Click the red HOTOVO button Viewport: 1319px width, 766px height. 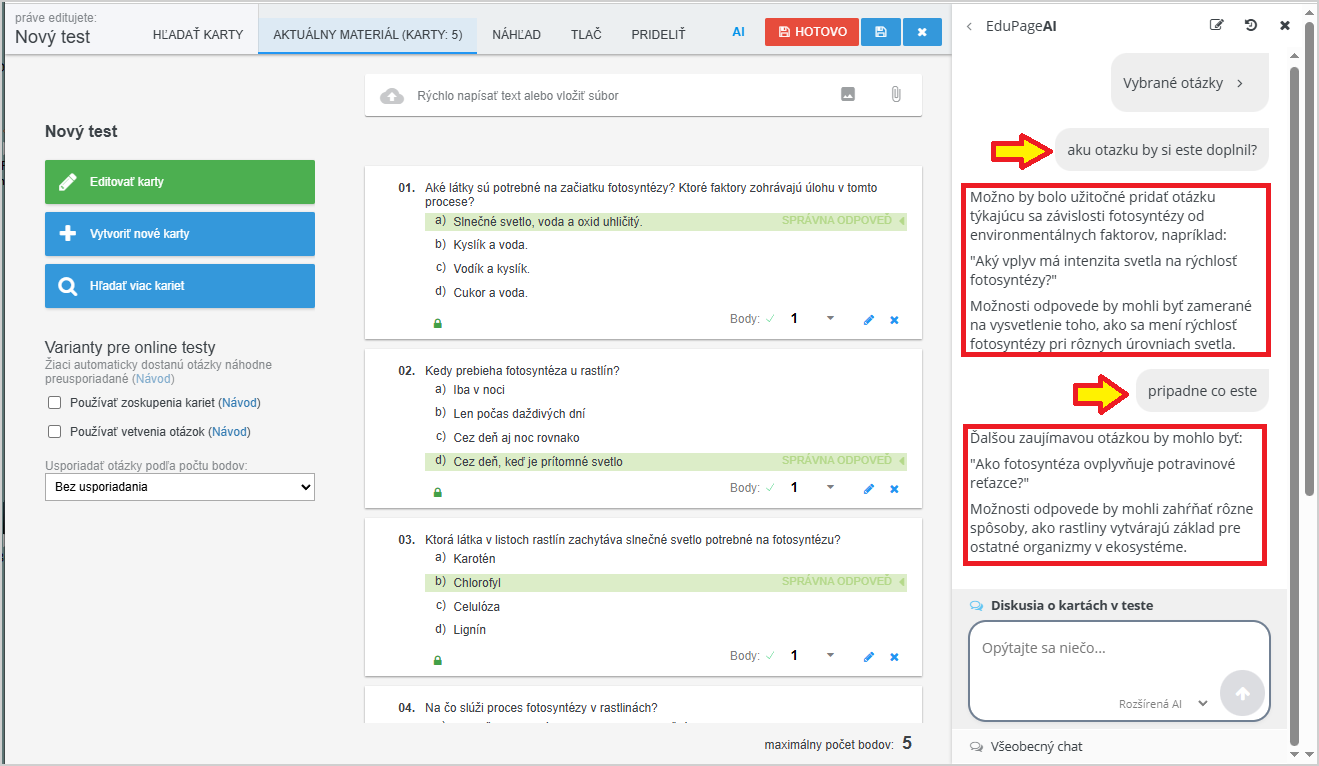(x=811, y=32)
